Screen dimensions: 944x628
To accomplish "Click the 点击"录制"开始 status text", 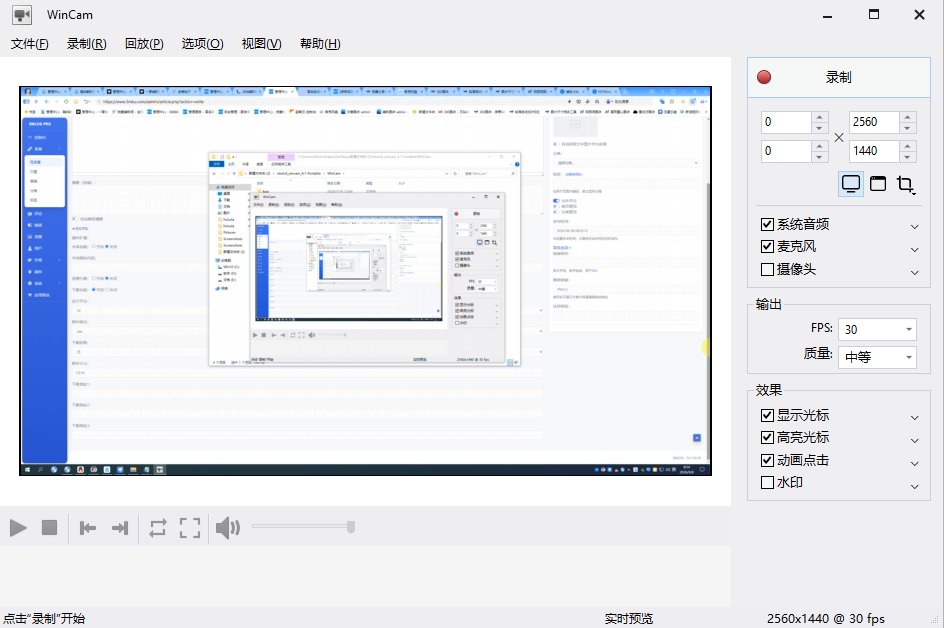I will coord(44,618).
